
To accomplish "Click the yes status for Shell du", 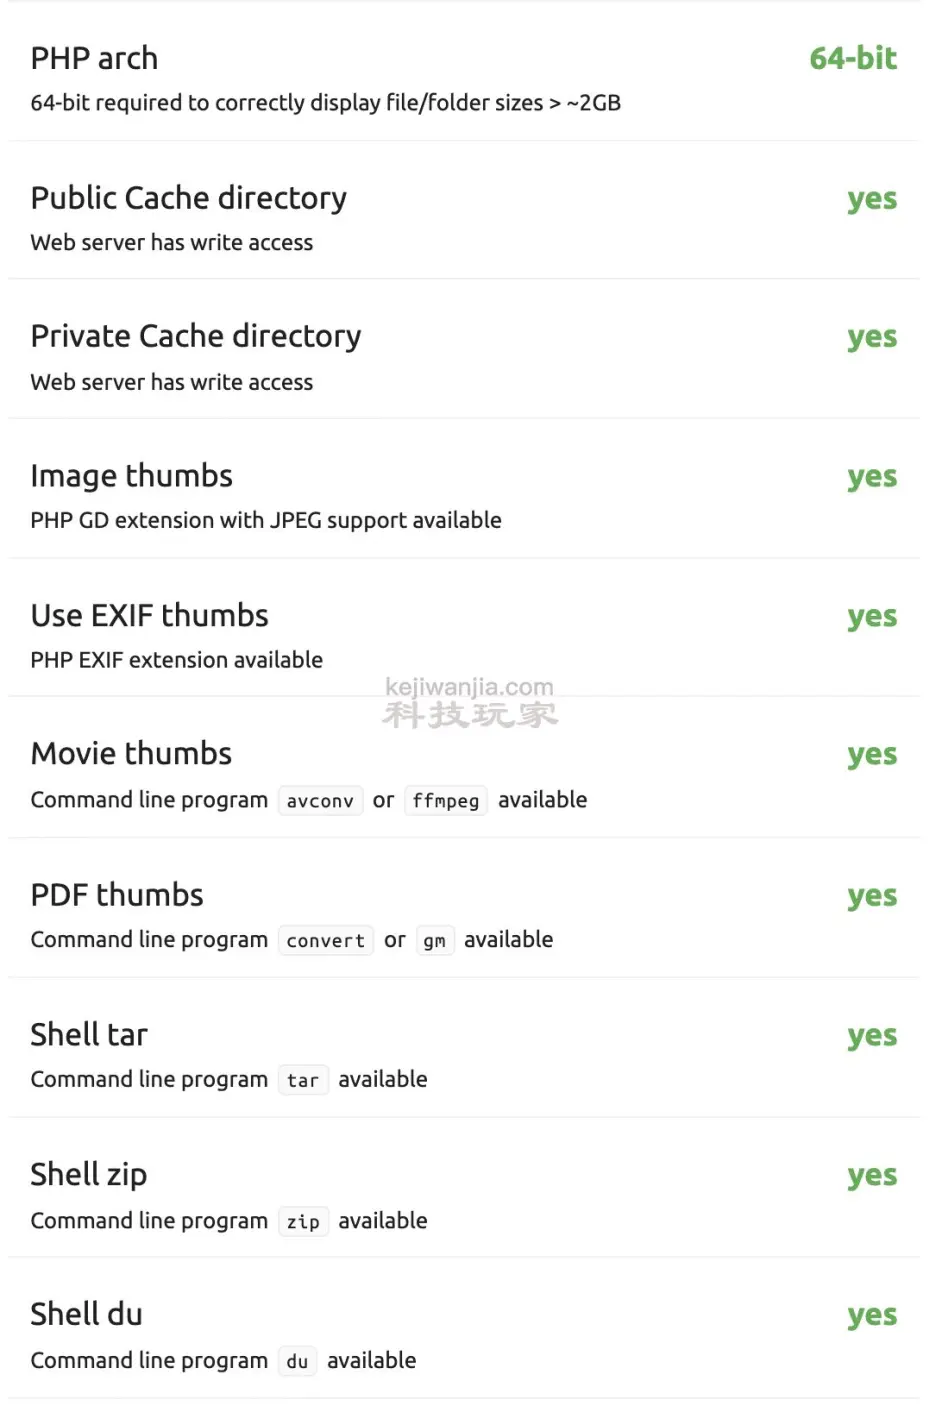I will [x=872, y=1315].
